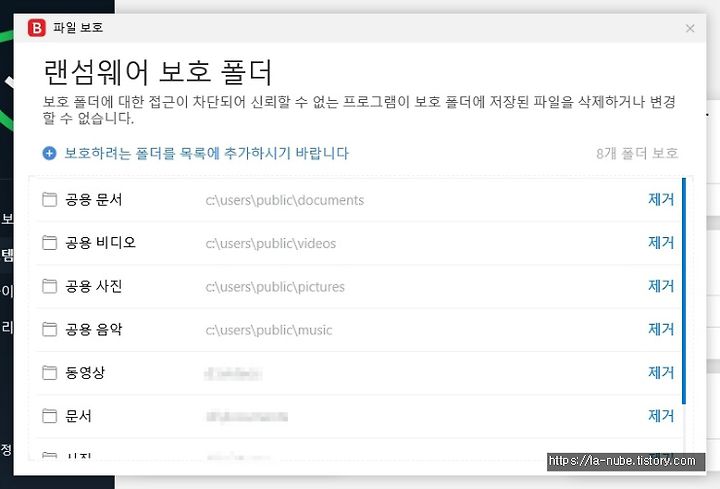Viewport: 720px width, 489px height.
Task: Click path c:\users\public\documents
Action: coord(285,200)
